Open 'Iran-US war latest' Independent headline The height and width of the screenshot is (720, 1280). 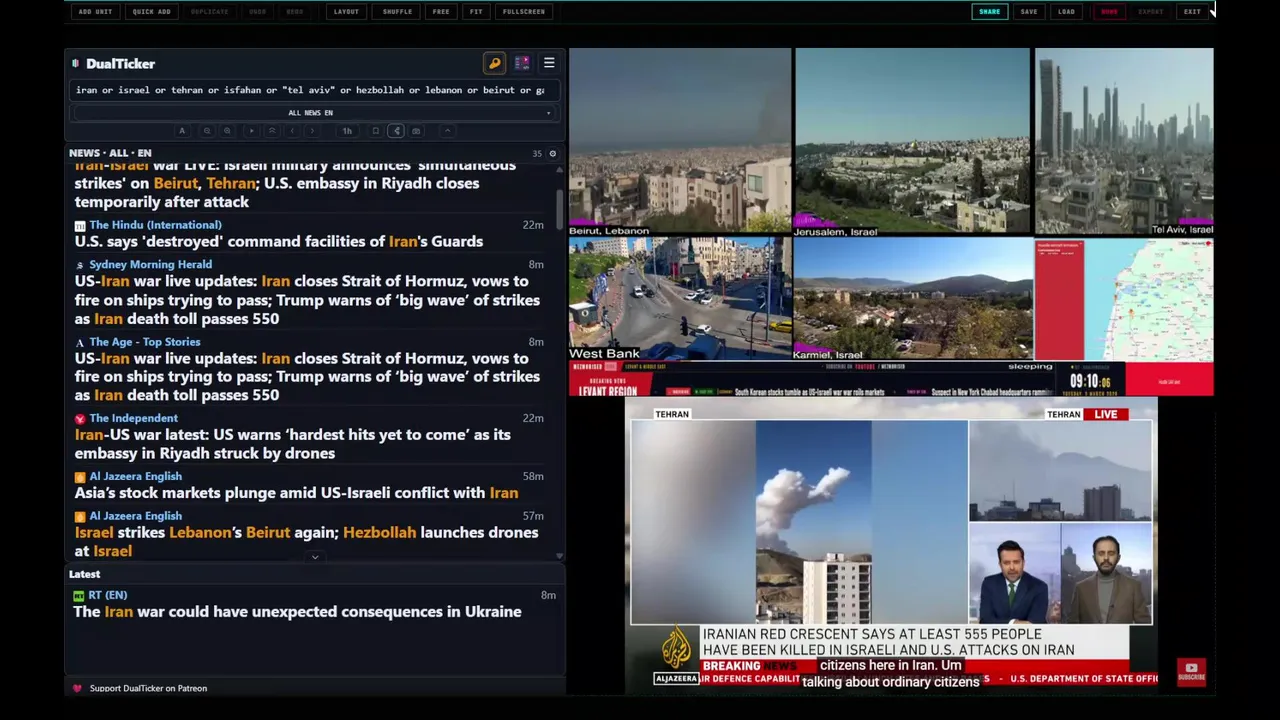[293, 444]
